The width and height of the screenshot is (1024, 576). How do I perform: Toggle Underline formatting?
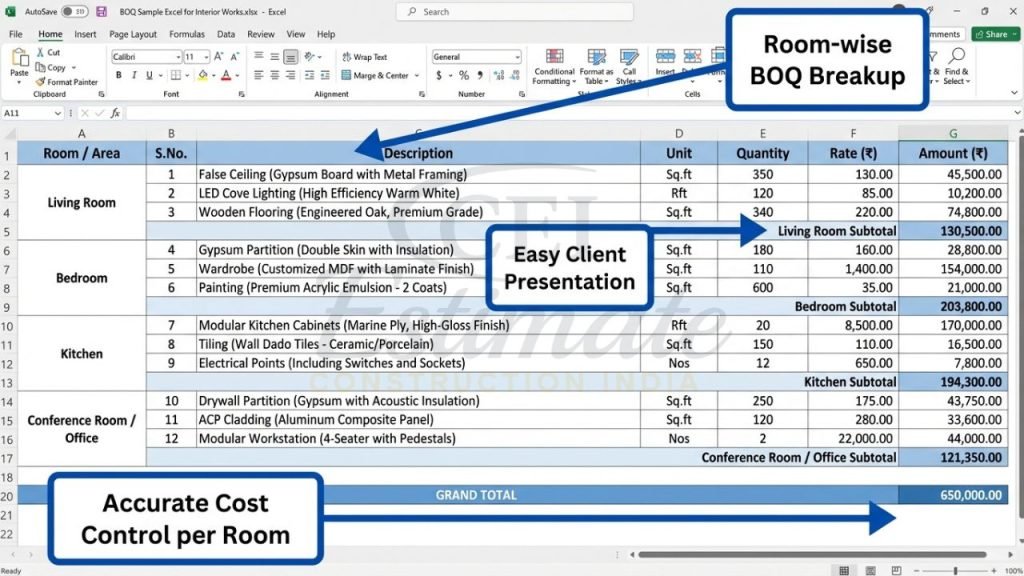150,76
